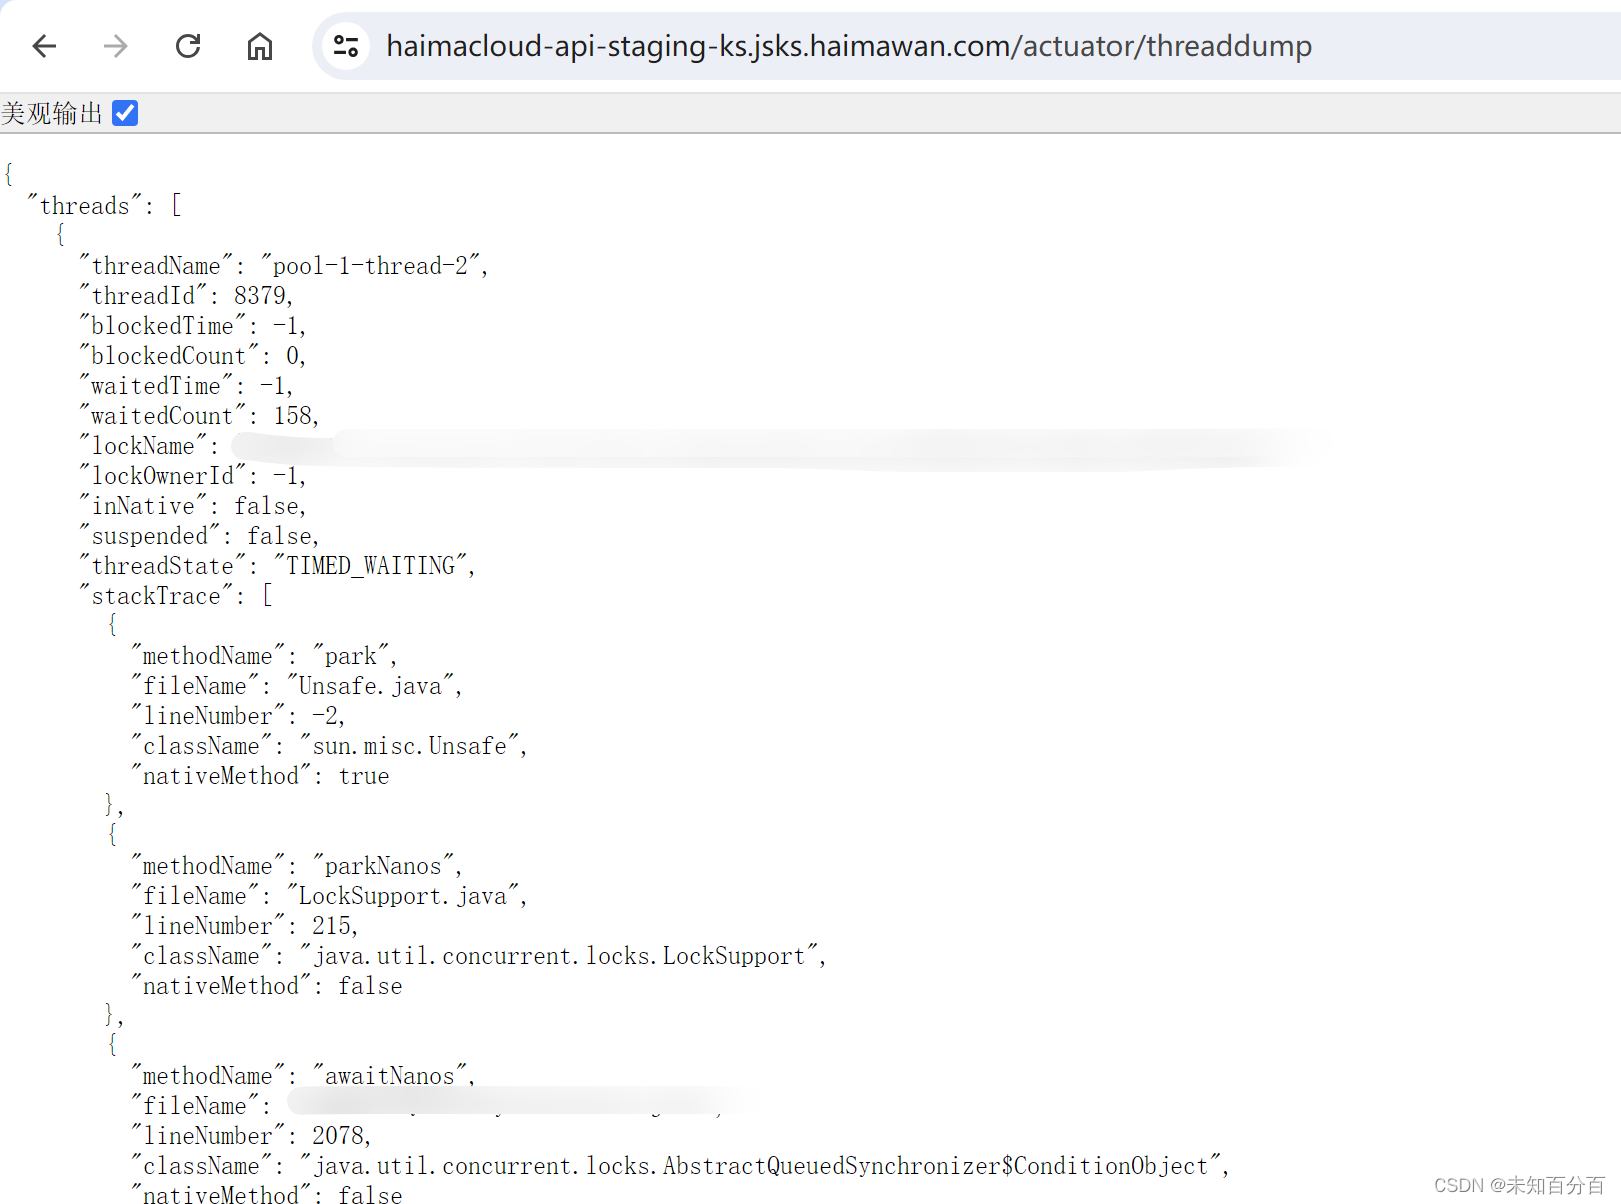
Task: Select threadState value TIMED_WAITING
Action: [371, 566]
